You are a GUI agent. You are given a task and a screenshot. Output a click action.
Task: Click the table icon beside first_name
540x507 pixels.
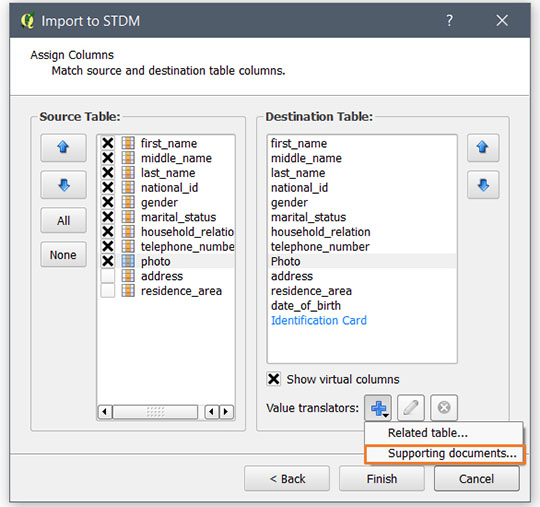tap(128, 143)
